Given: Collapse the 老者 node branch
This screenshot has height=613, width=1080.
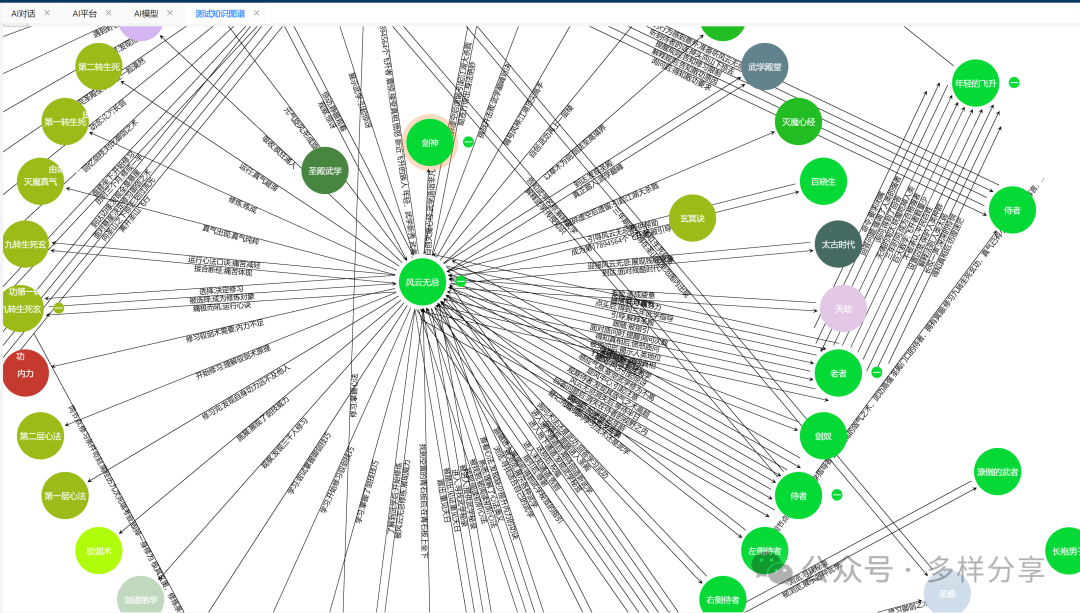Looking at the screenshot, I should [876, 372].
